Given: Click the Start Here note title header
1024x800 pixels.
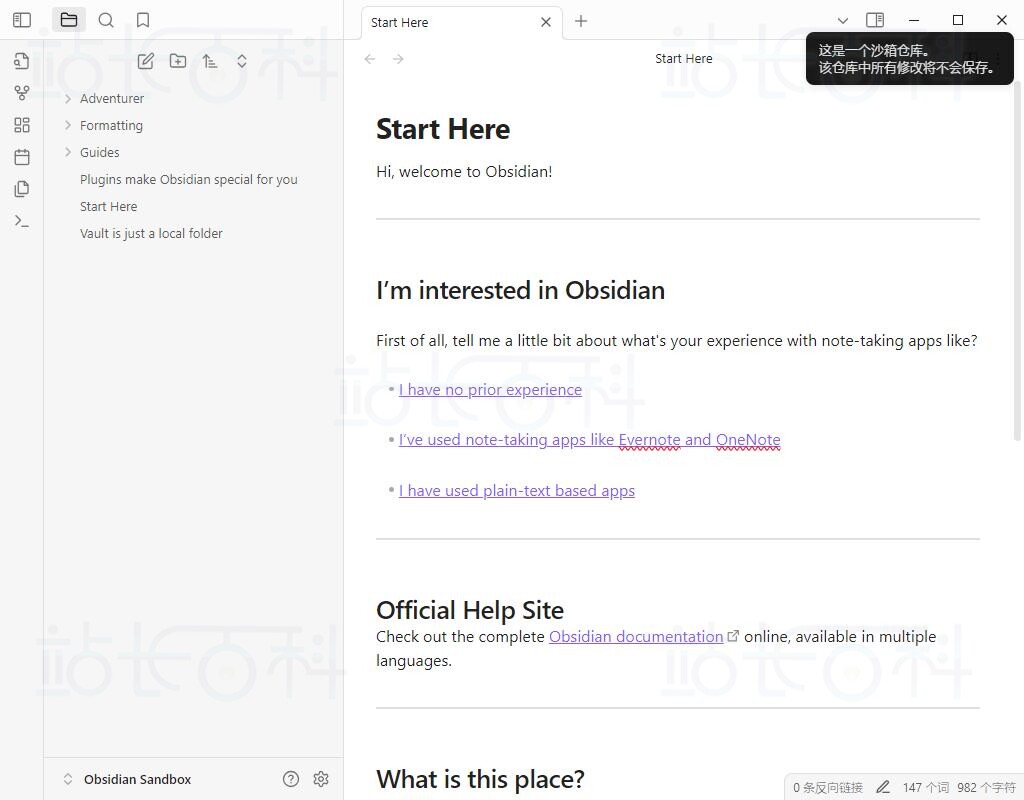Looking at the screenshot, I should pyautogui.click(x=683, y=59).
